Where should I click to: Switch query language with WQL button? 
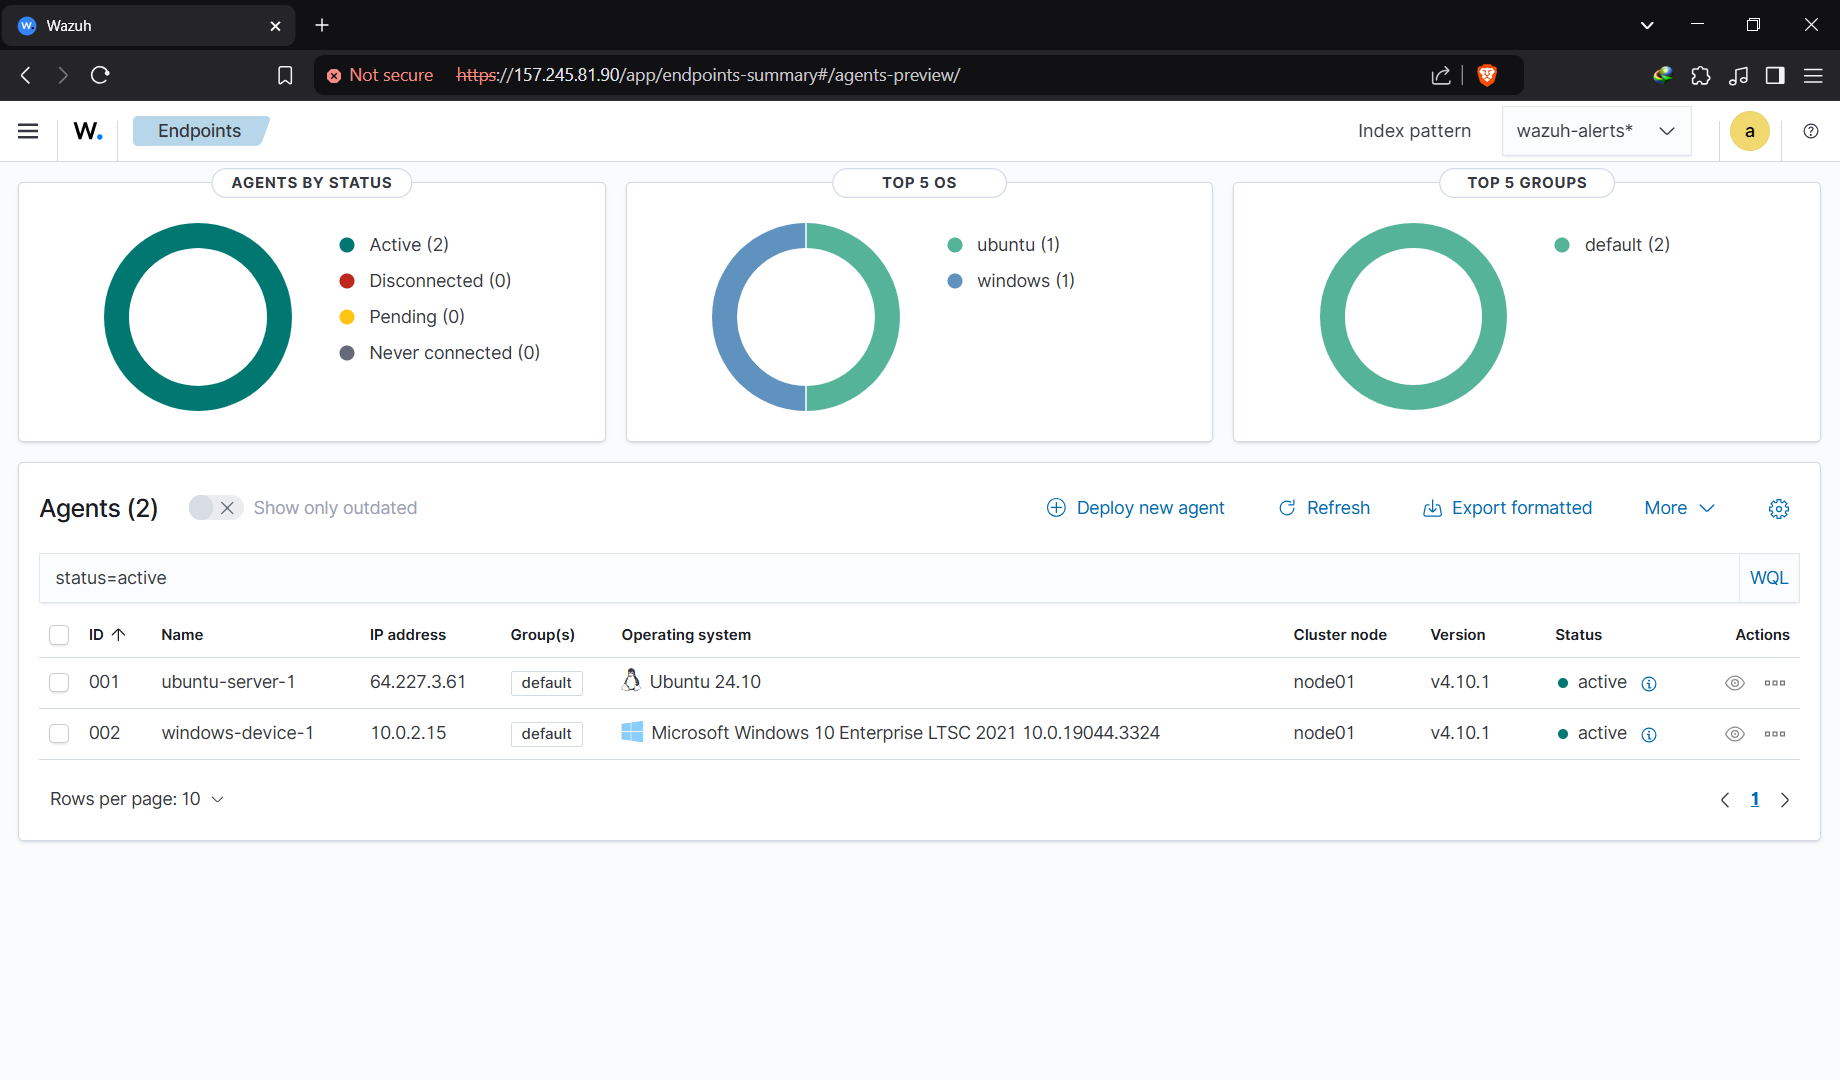[x=1769, y=578]
